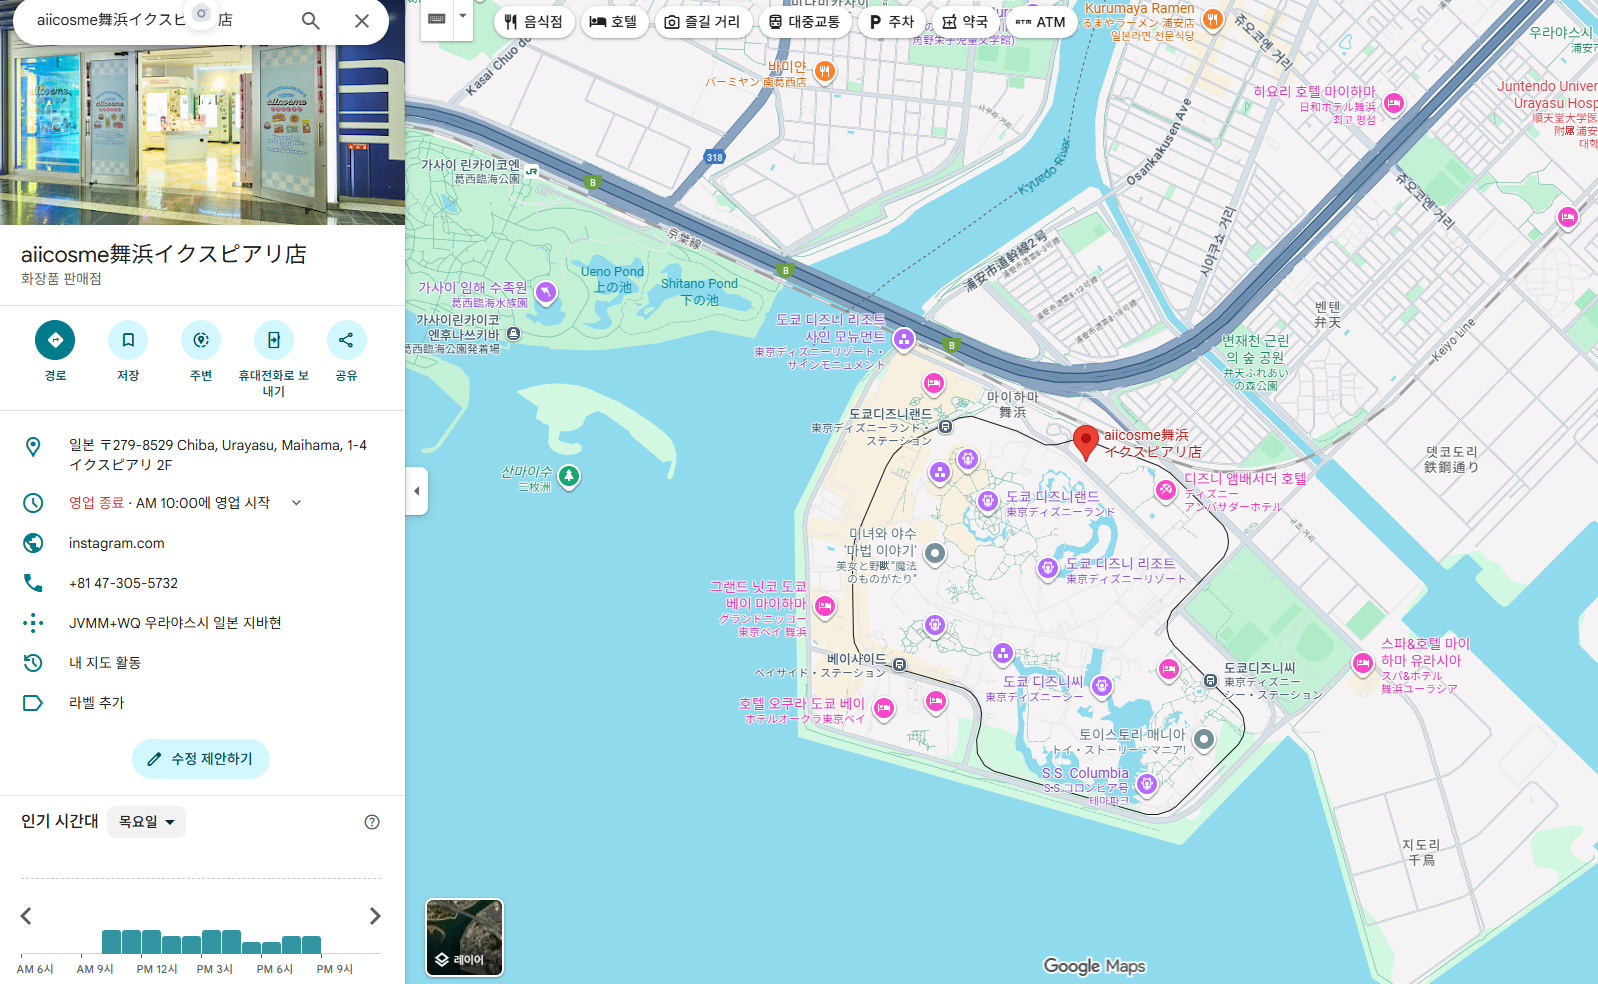Toggle the 레이어 satellite layer thumbnail
1598x984 pixels.
[464, 937]
